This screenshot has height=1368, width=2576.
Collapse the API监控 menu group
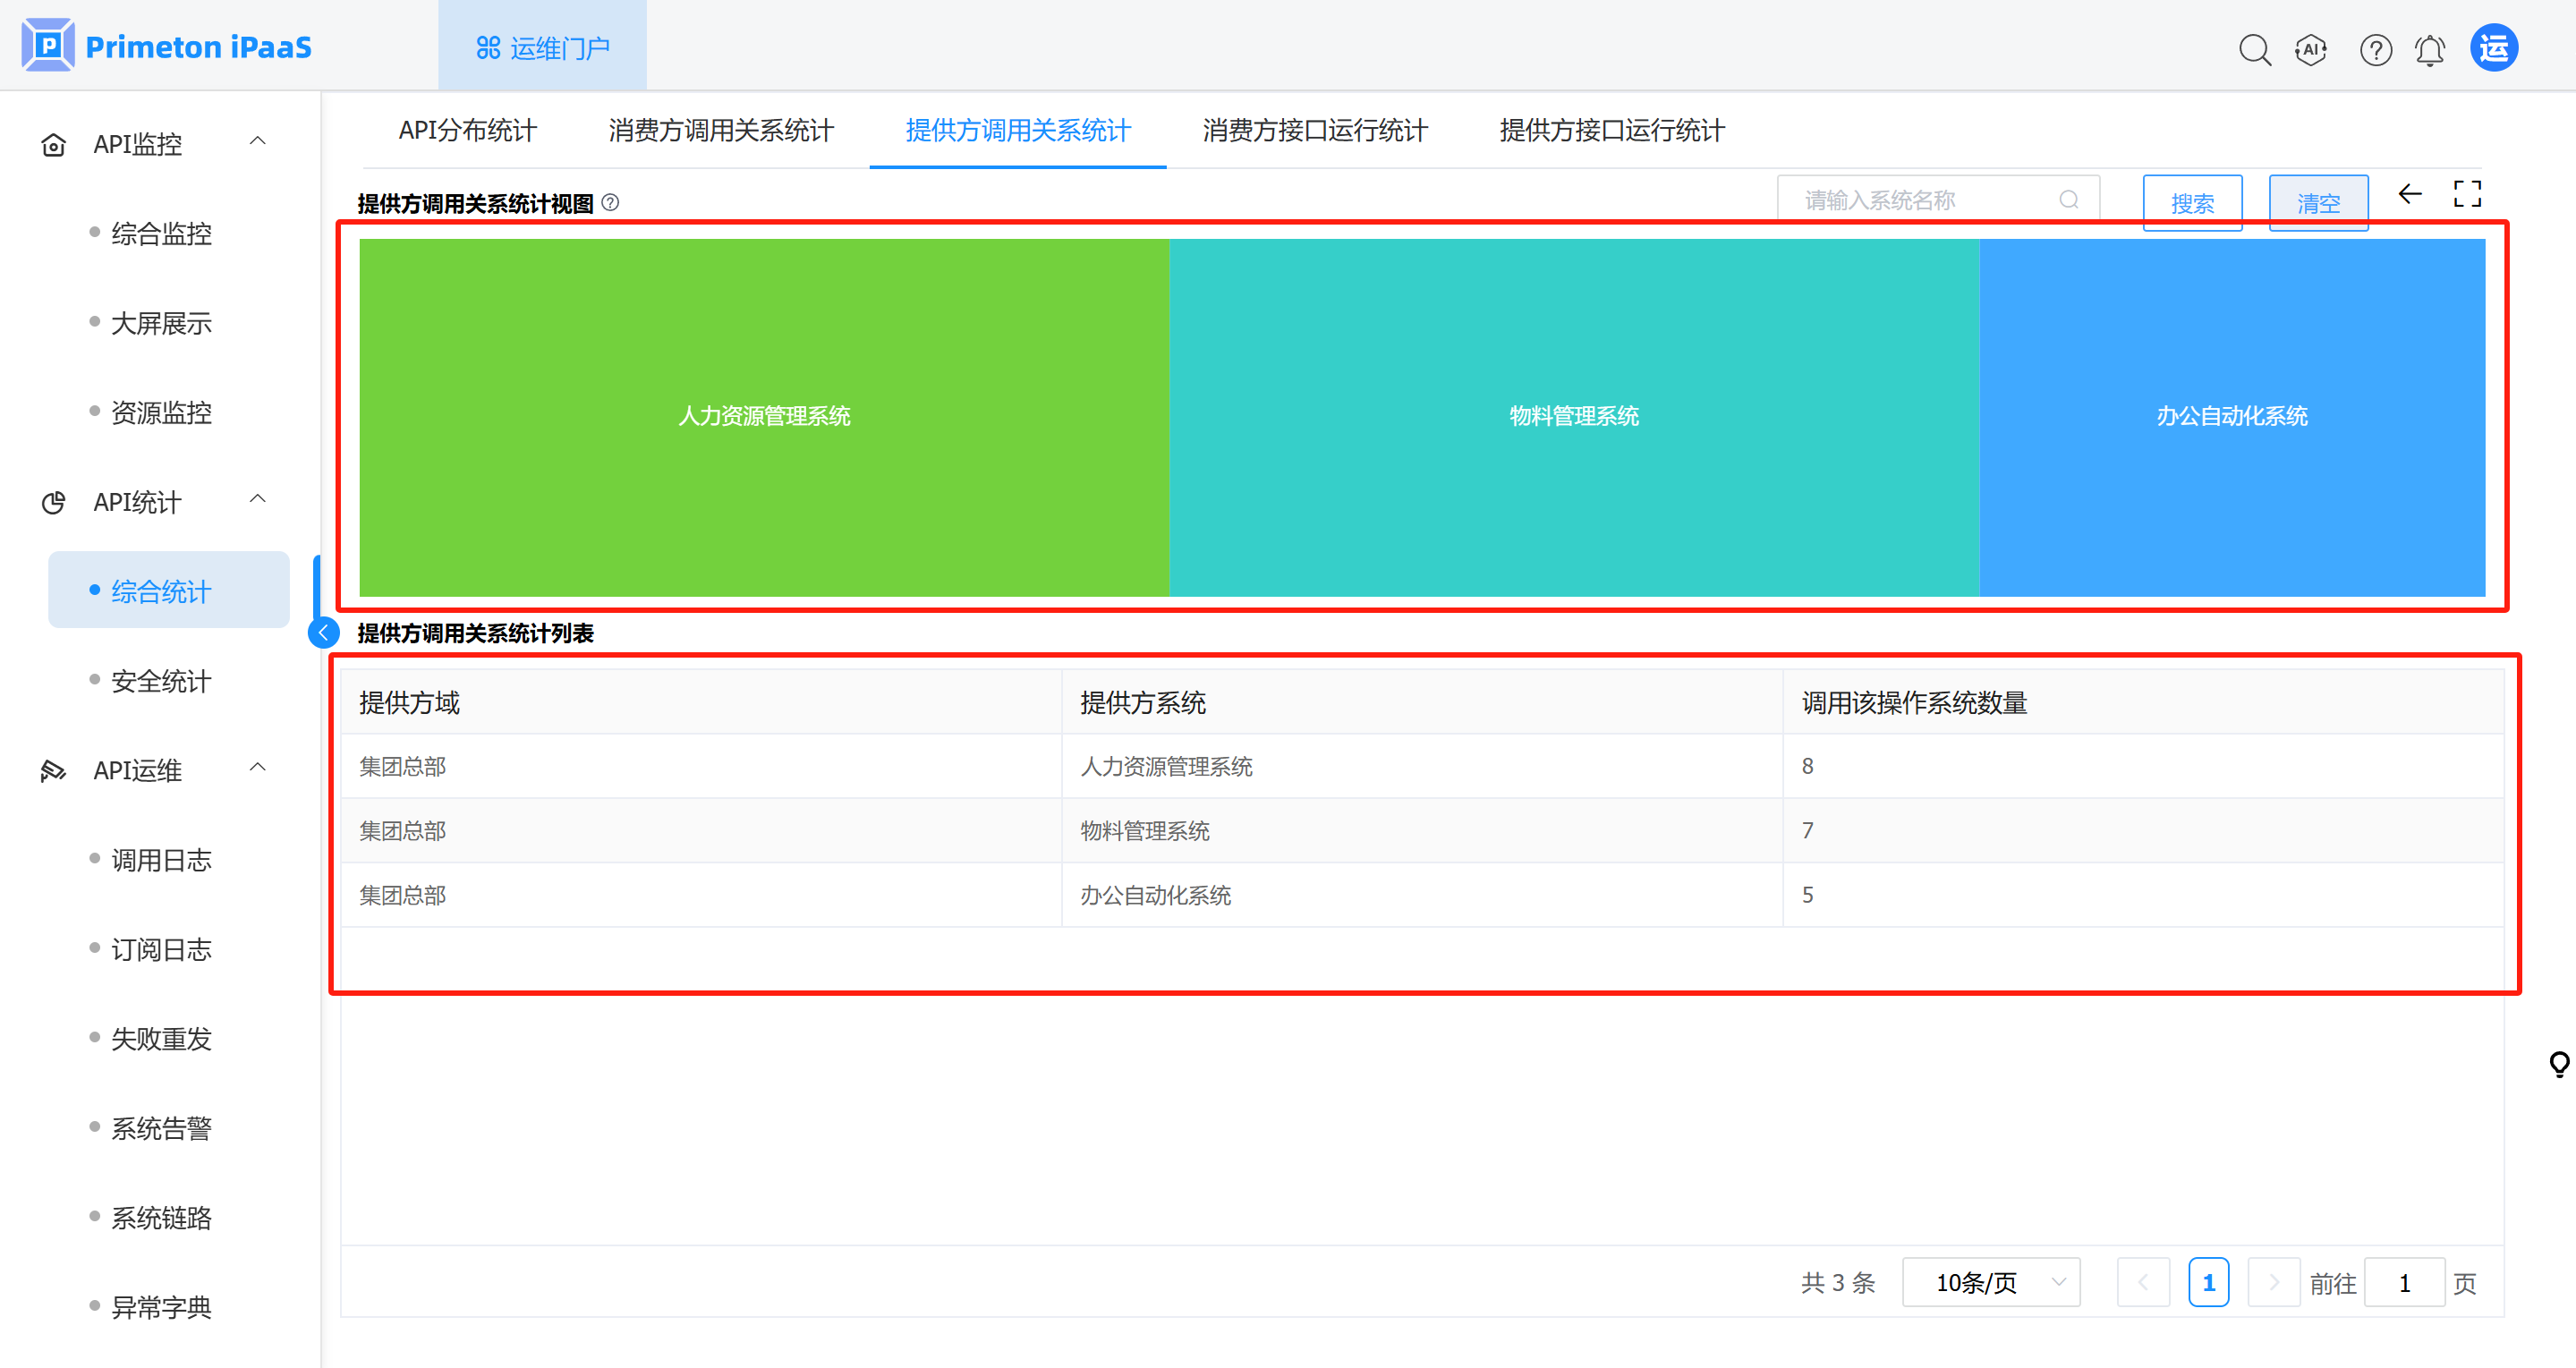click(258, 142)
